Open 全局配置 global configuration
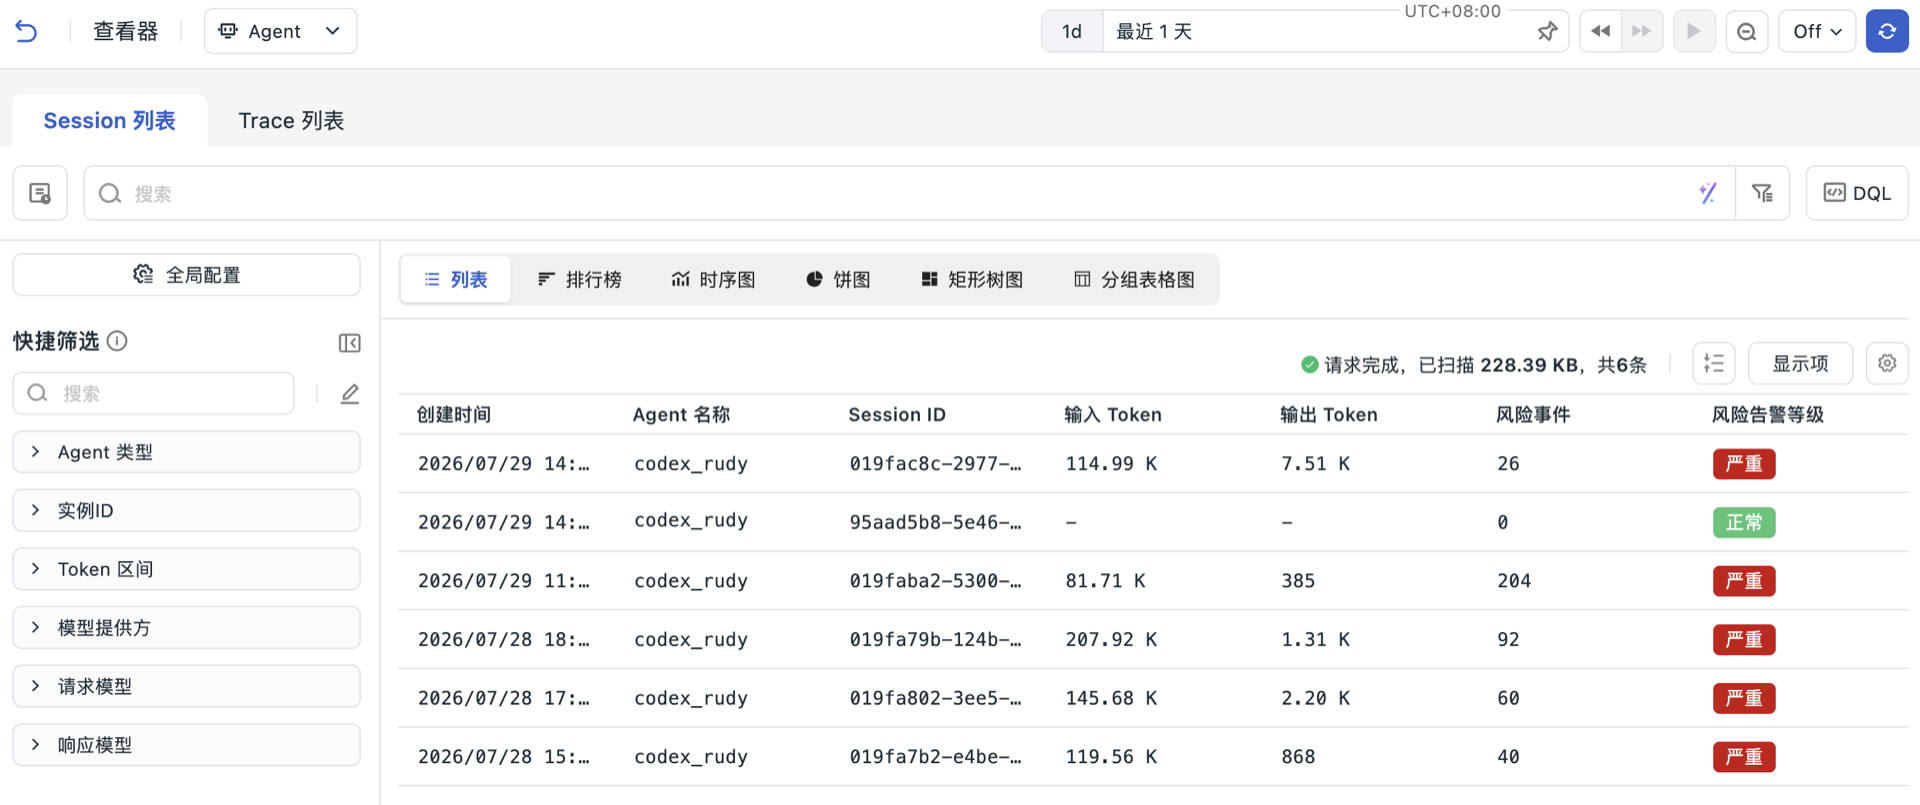 tap(187, 274)
